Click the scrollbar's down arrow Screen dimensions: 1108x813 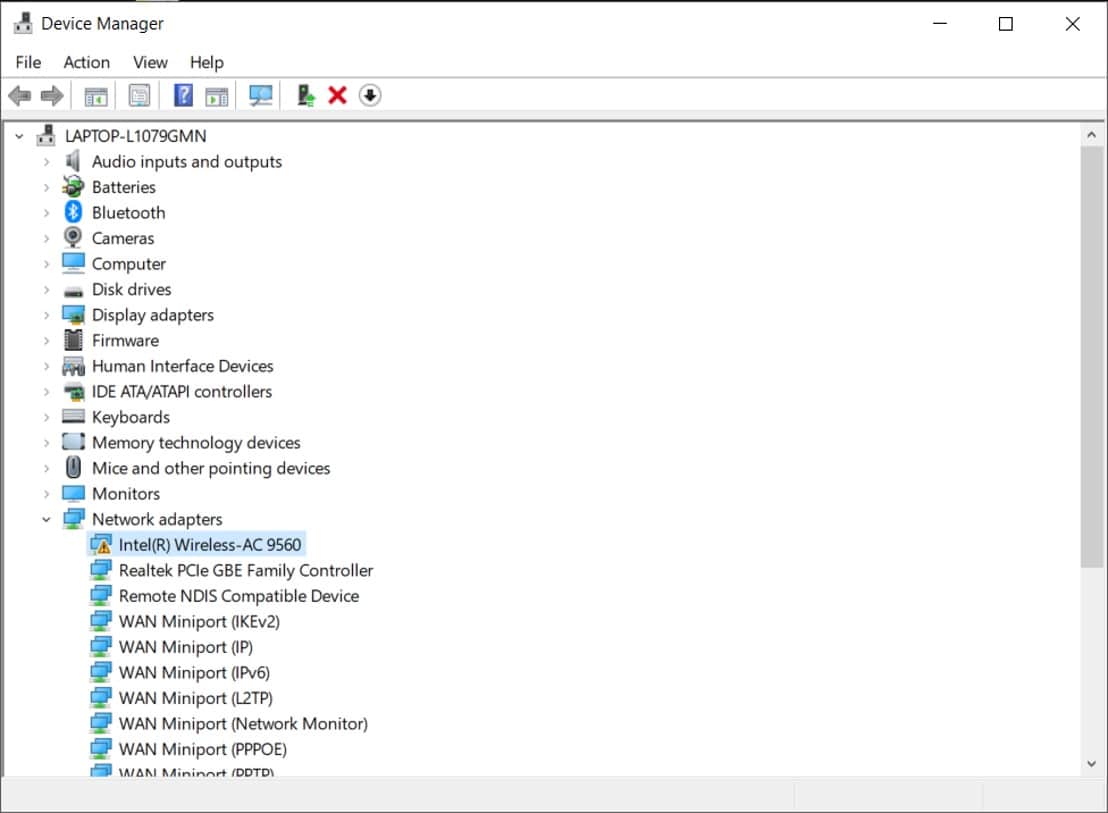(1092, 764)
